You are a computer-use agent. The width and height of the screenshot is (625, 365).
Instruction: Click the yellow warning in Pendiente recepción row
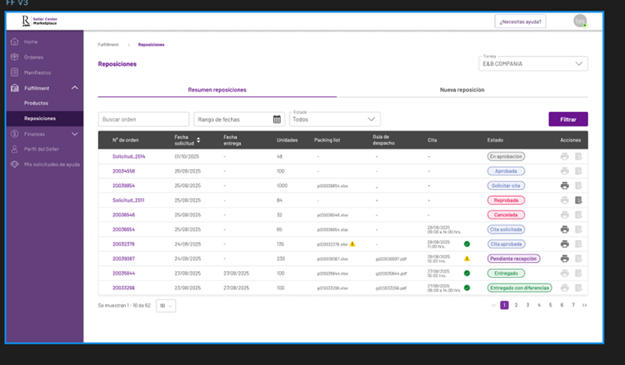[x=467, y=259]
